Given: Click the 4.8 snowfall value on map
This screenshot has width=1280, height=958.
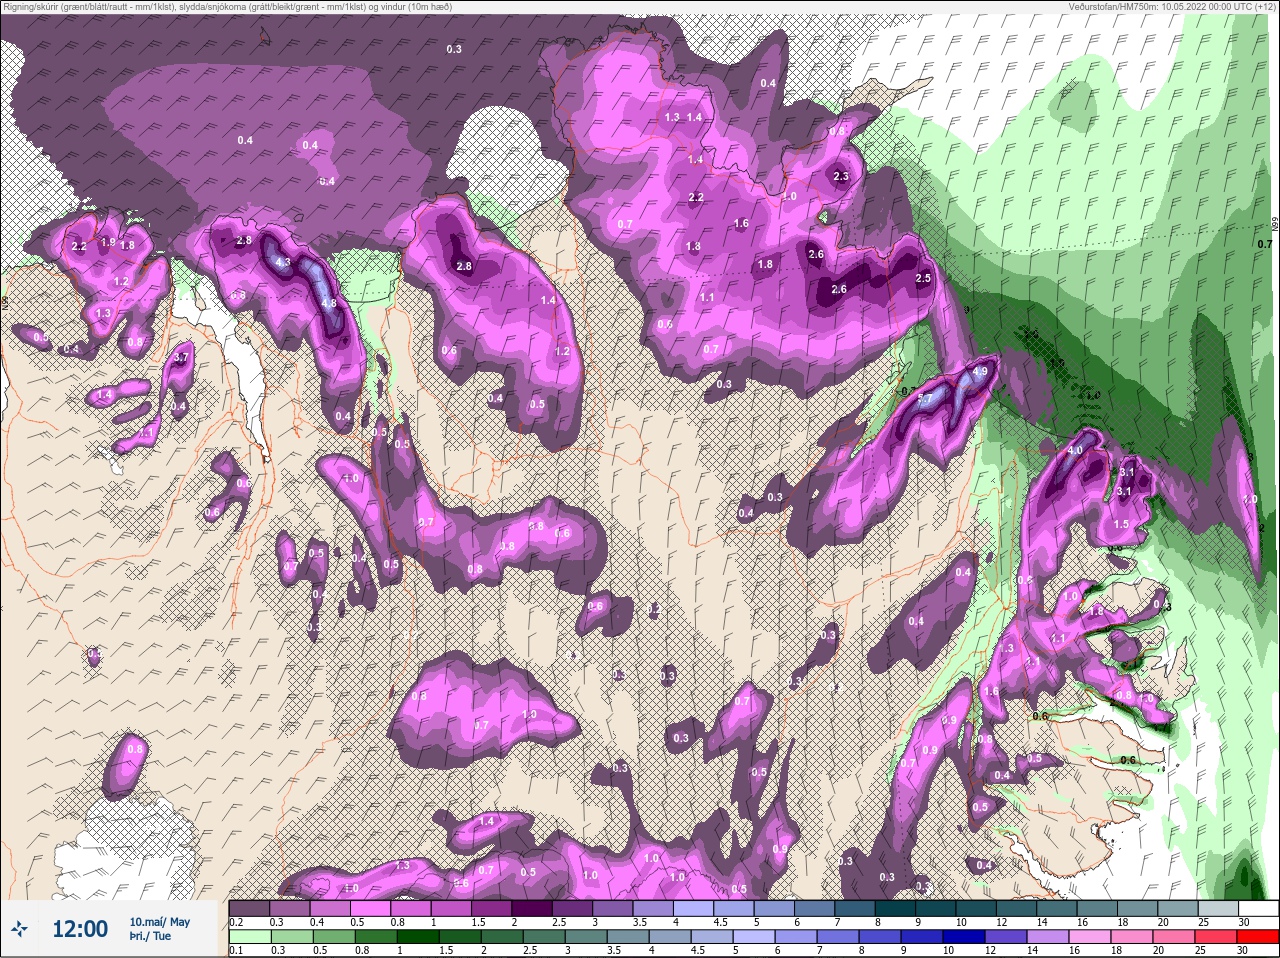Looking at the screenshot, I should [x=328, y=302].
